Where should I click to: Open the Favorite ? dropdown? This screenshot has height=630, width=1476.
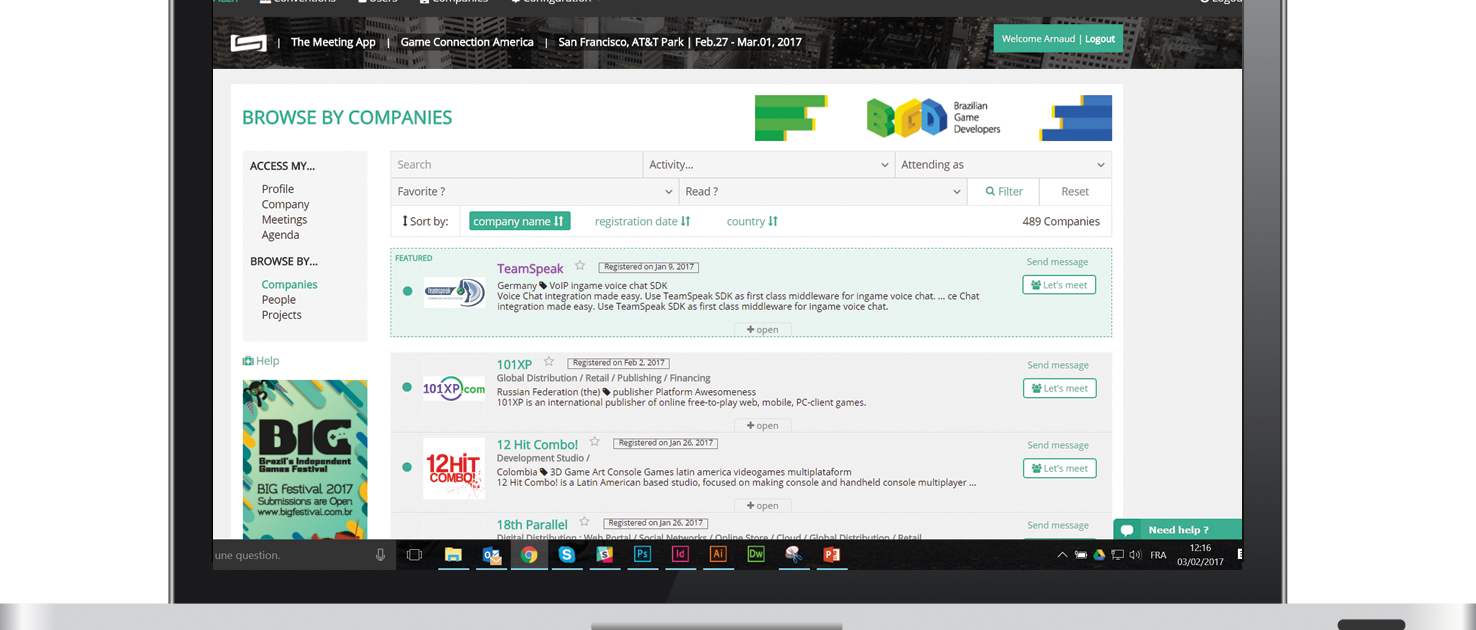pos(534,191)
